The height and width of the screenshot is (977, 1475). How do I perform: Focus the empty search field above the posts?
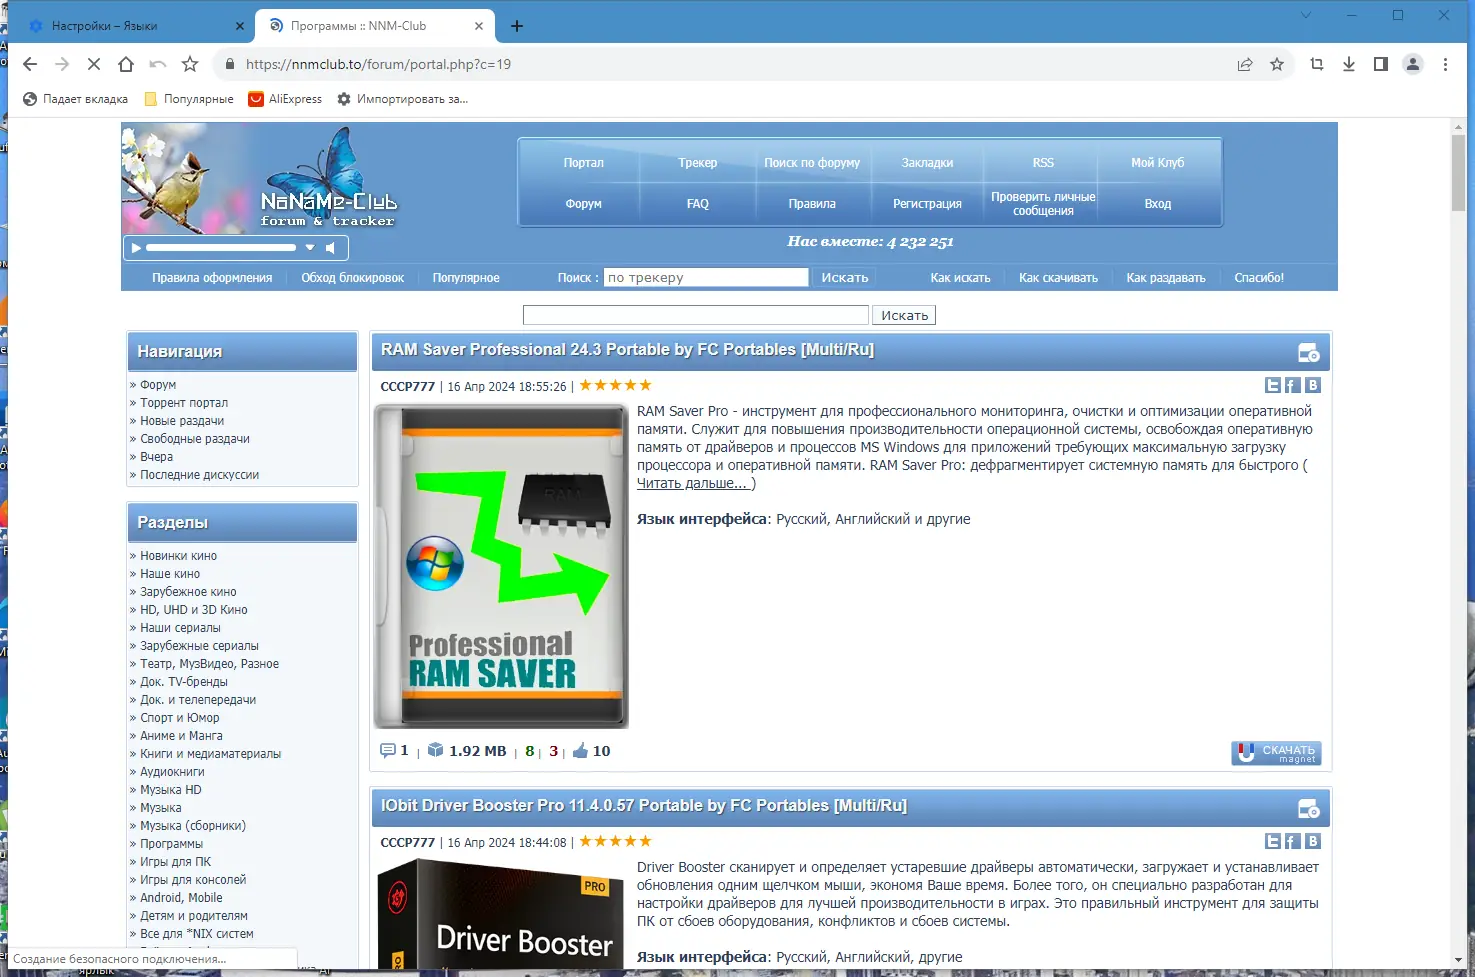tap(696, 315)
